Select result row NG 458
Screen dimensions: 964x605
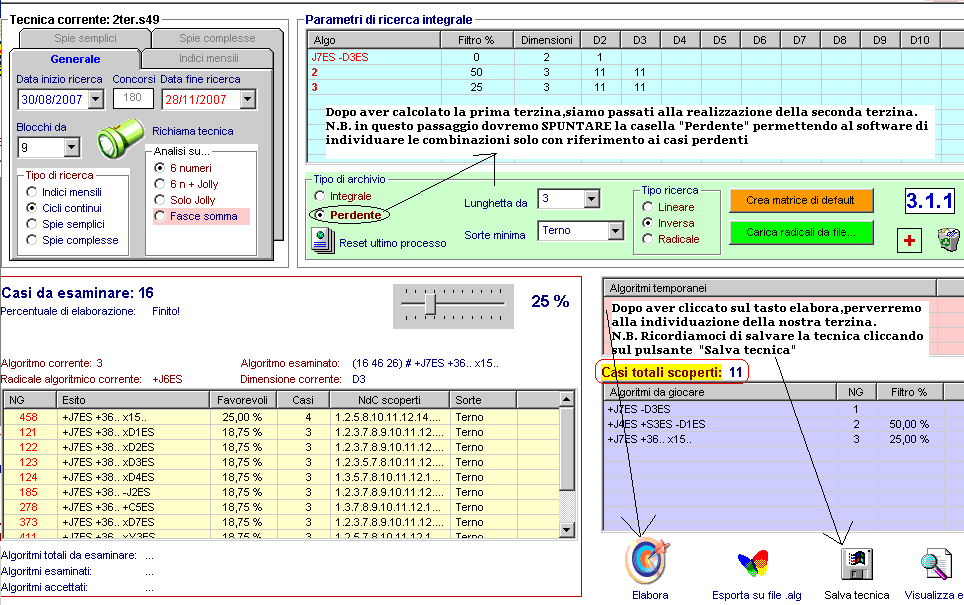coord(281,417)
